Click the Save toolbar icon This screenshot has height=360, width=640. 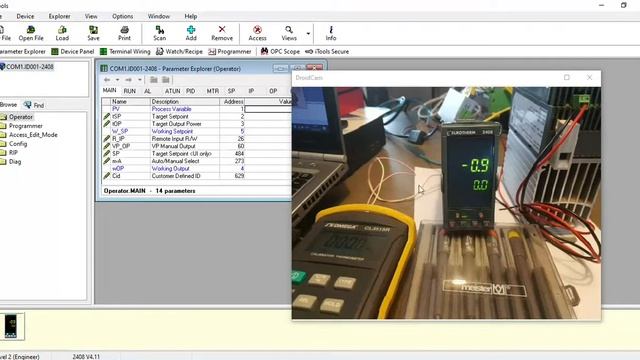coord(93,33)
